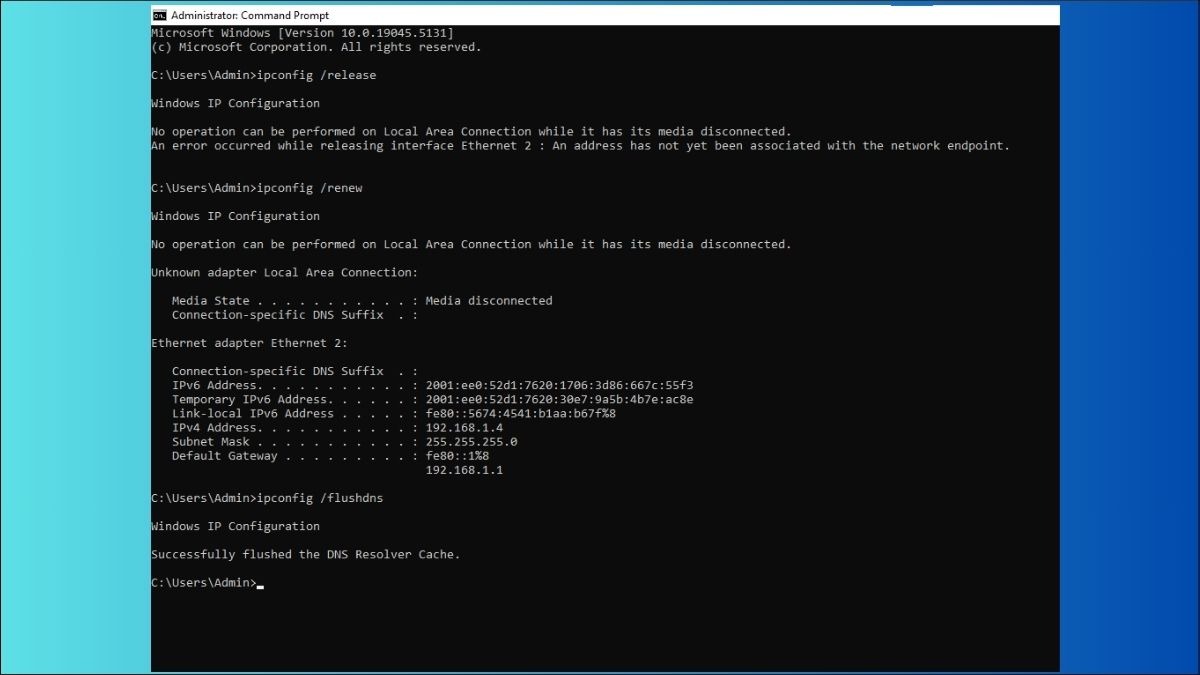Image resolution: width=1200 pixels, height=675 pixels.
Task: Click the Subnet Mask 255.255.255.0 value
Action: 471,441
